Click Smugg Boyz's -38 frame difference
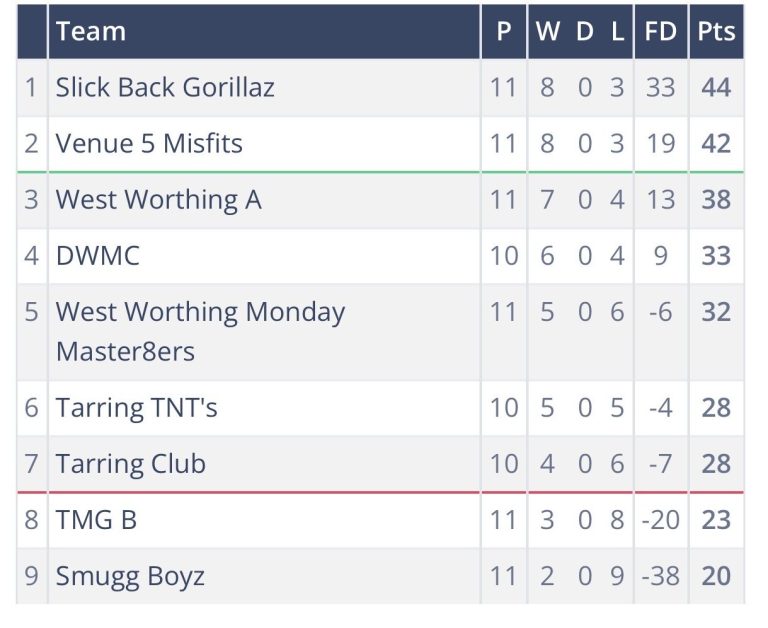The image size is (768, 628). click(660, 576)
